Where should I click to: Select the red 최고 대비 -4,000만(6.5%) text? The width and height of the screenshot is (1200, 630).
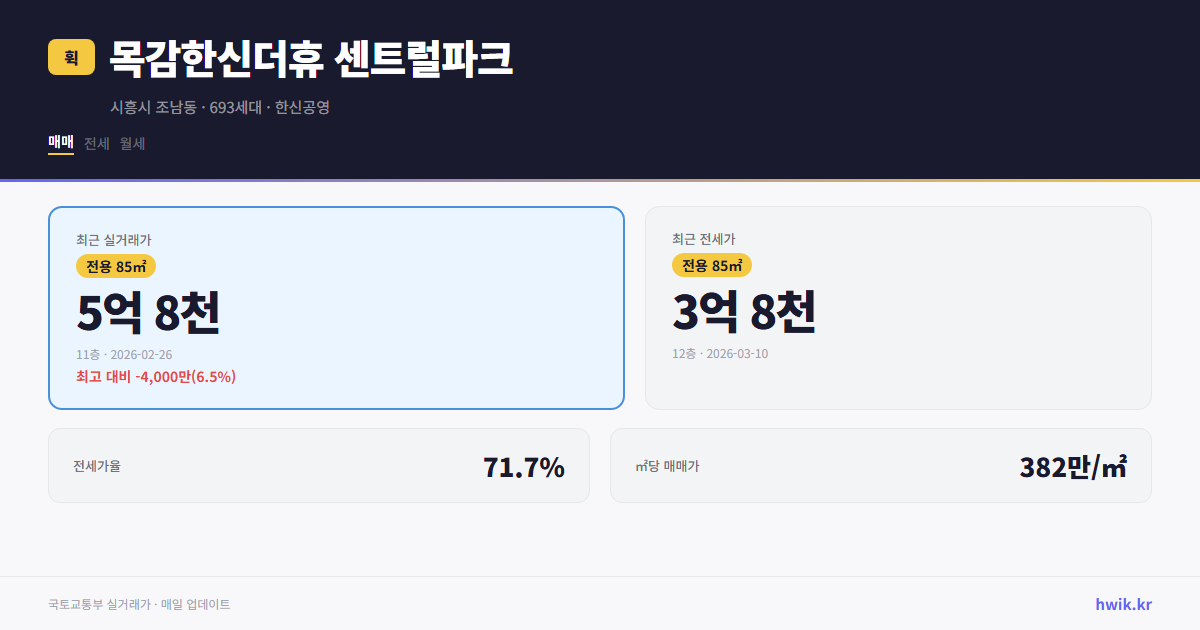tap(152, 376)
